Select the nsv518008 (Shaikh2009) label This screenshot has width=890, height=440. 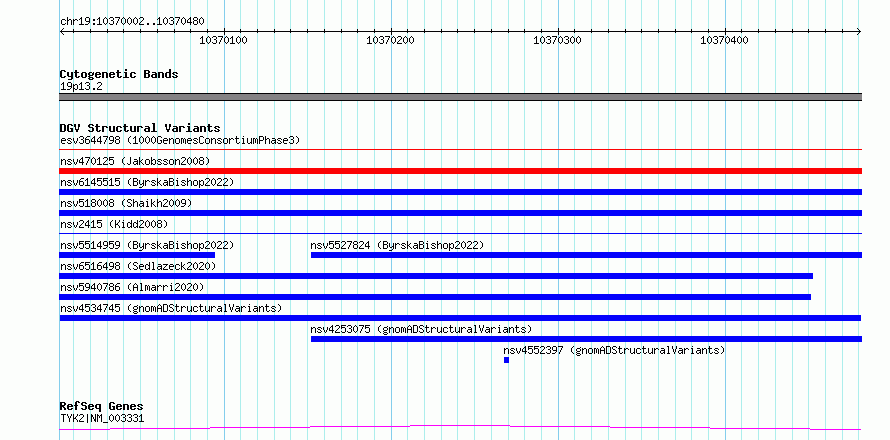click(x=126, y=203)
